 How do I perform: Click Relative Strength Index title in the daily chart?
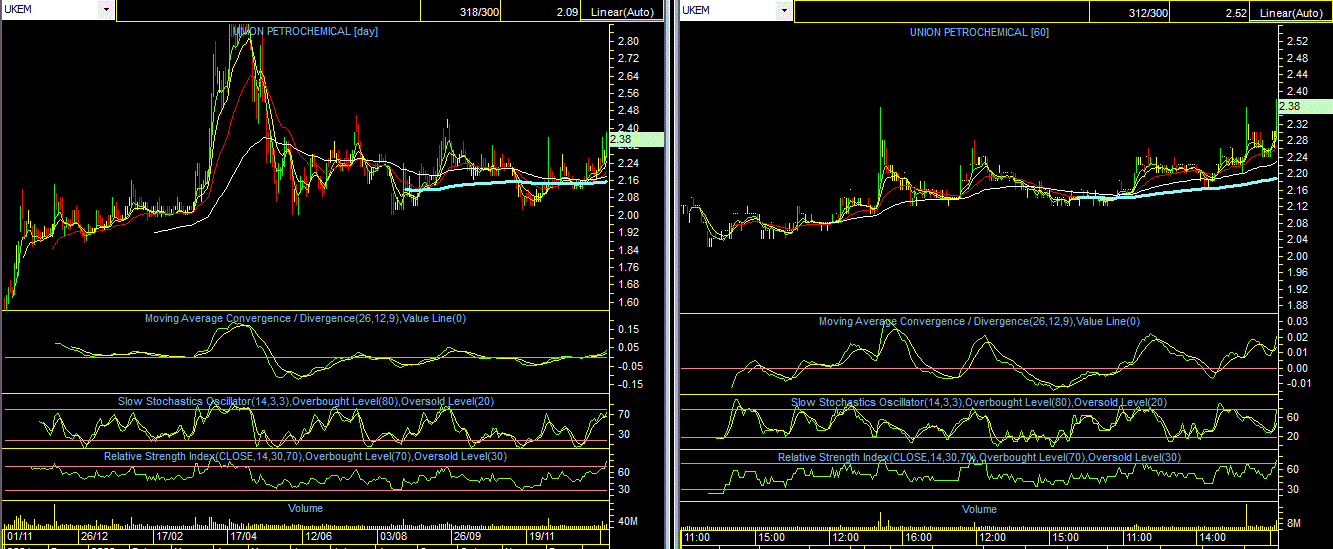click(305, 456)
